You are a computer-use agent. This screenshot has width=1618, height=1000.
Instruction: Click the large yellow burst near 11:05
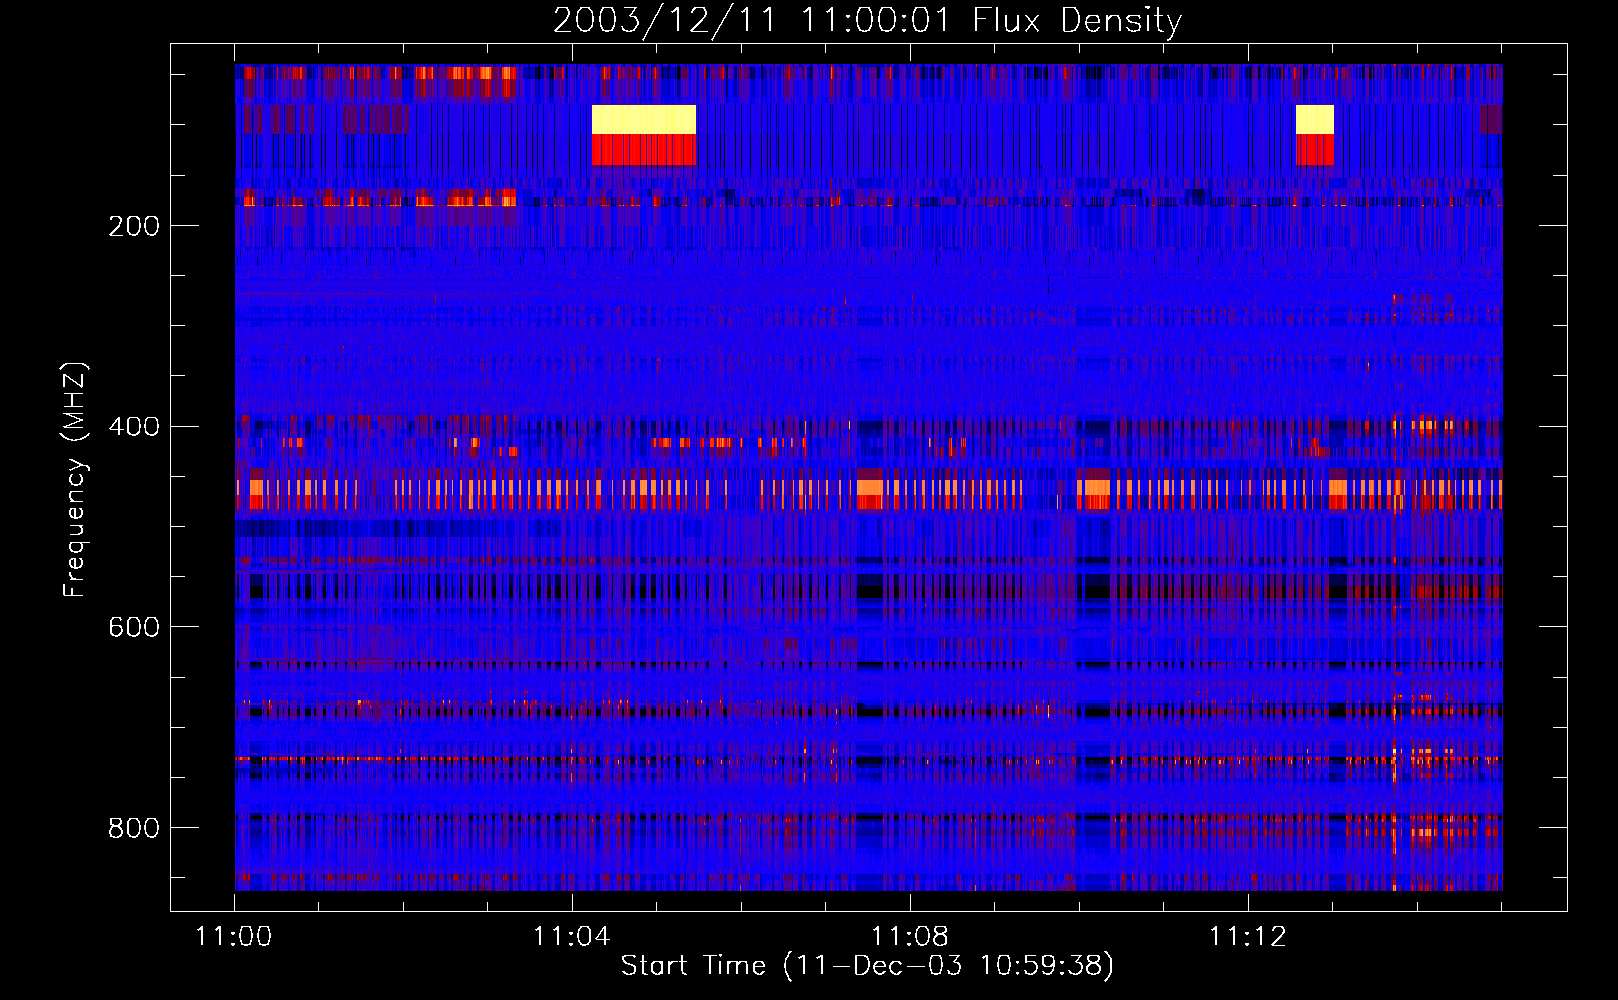point(643,119)
